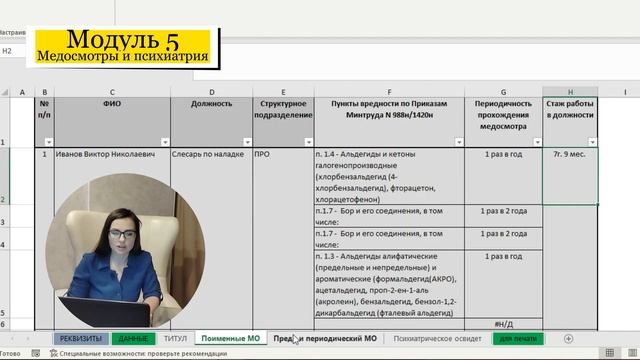Add a new sheet with plus icon
The image size is (640, 360).
(x=568, y=338)
